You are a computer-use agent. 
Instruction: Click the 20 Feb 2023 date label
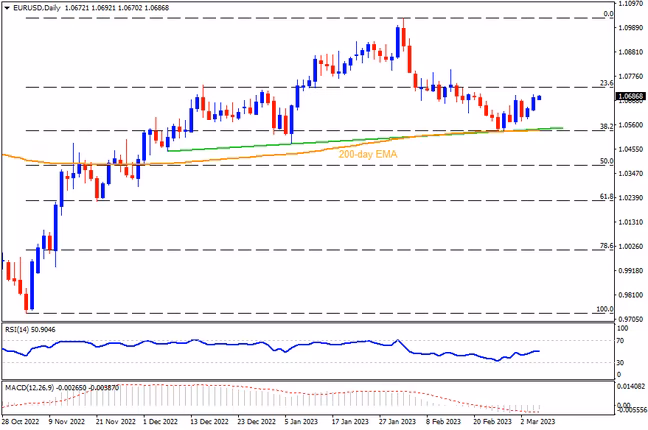pos(492,422)
